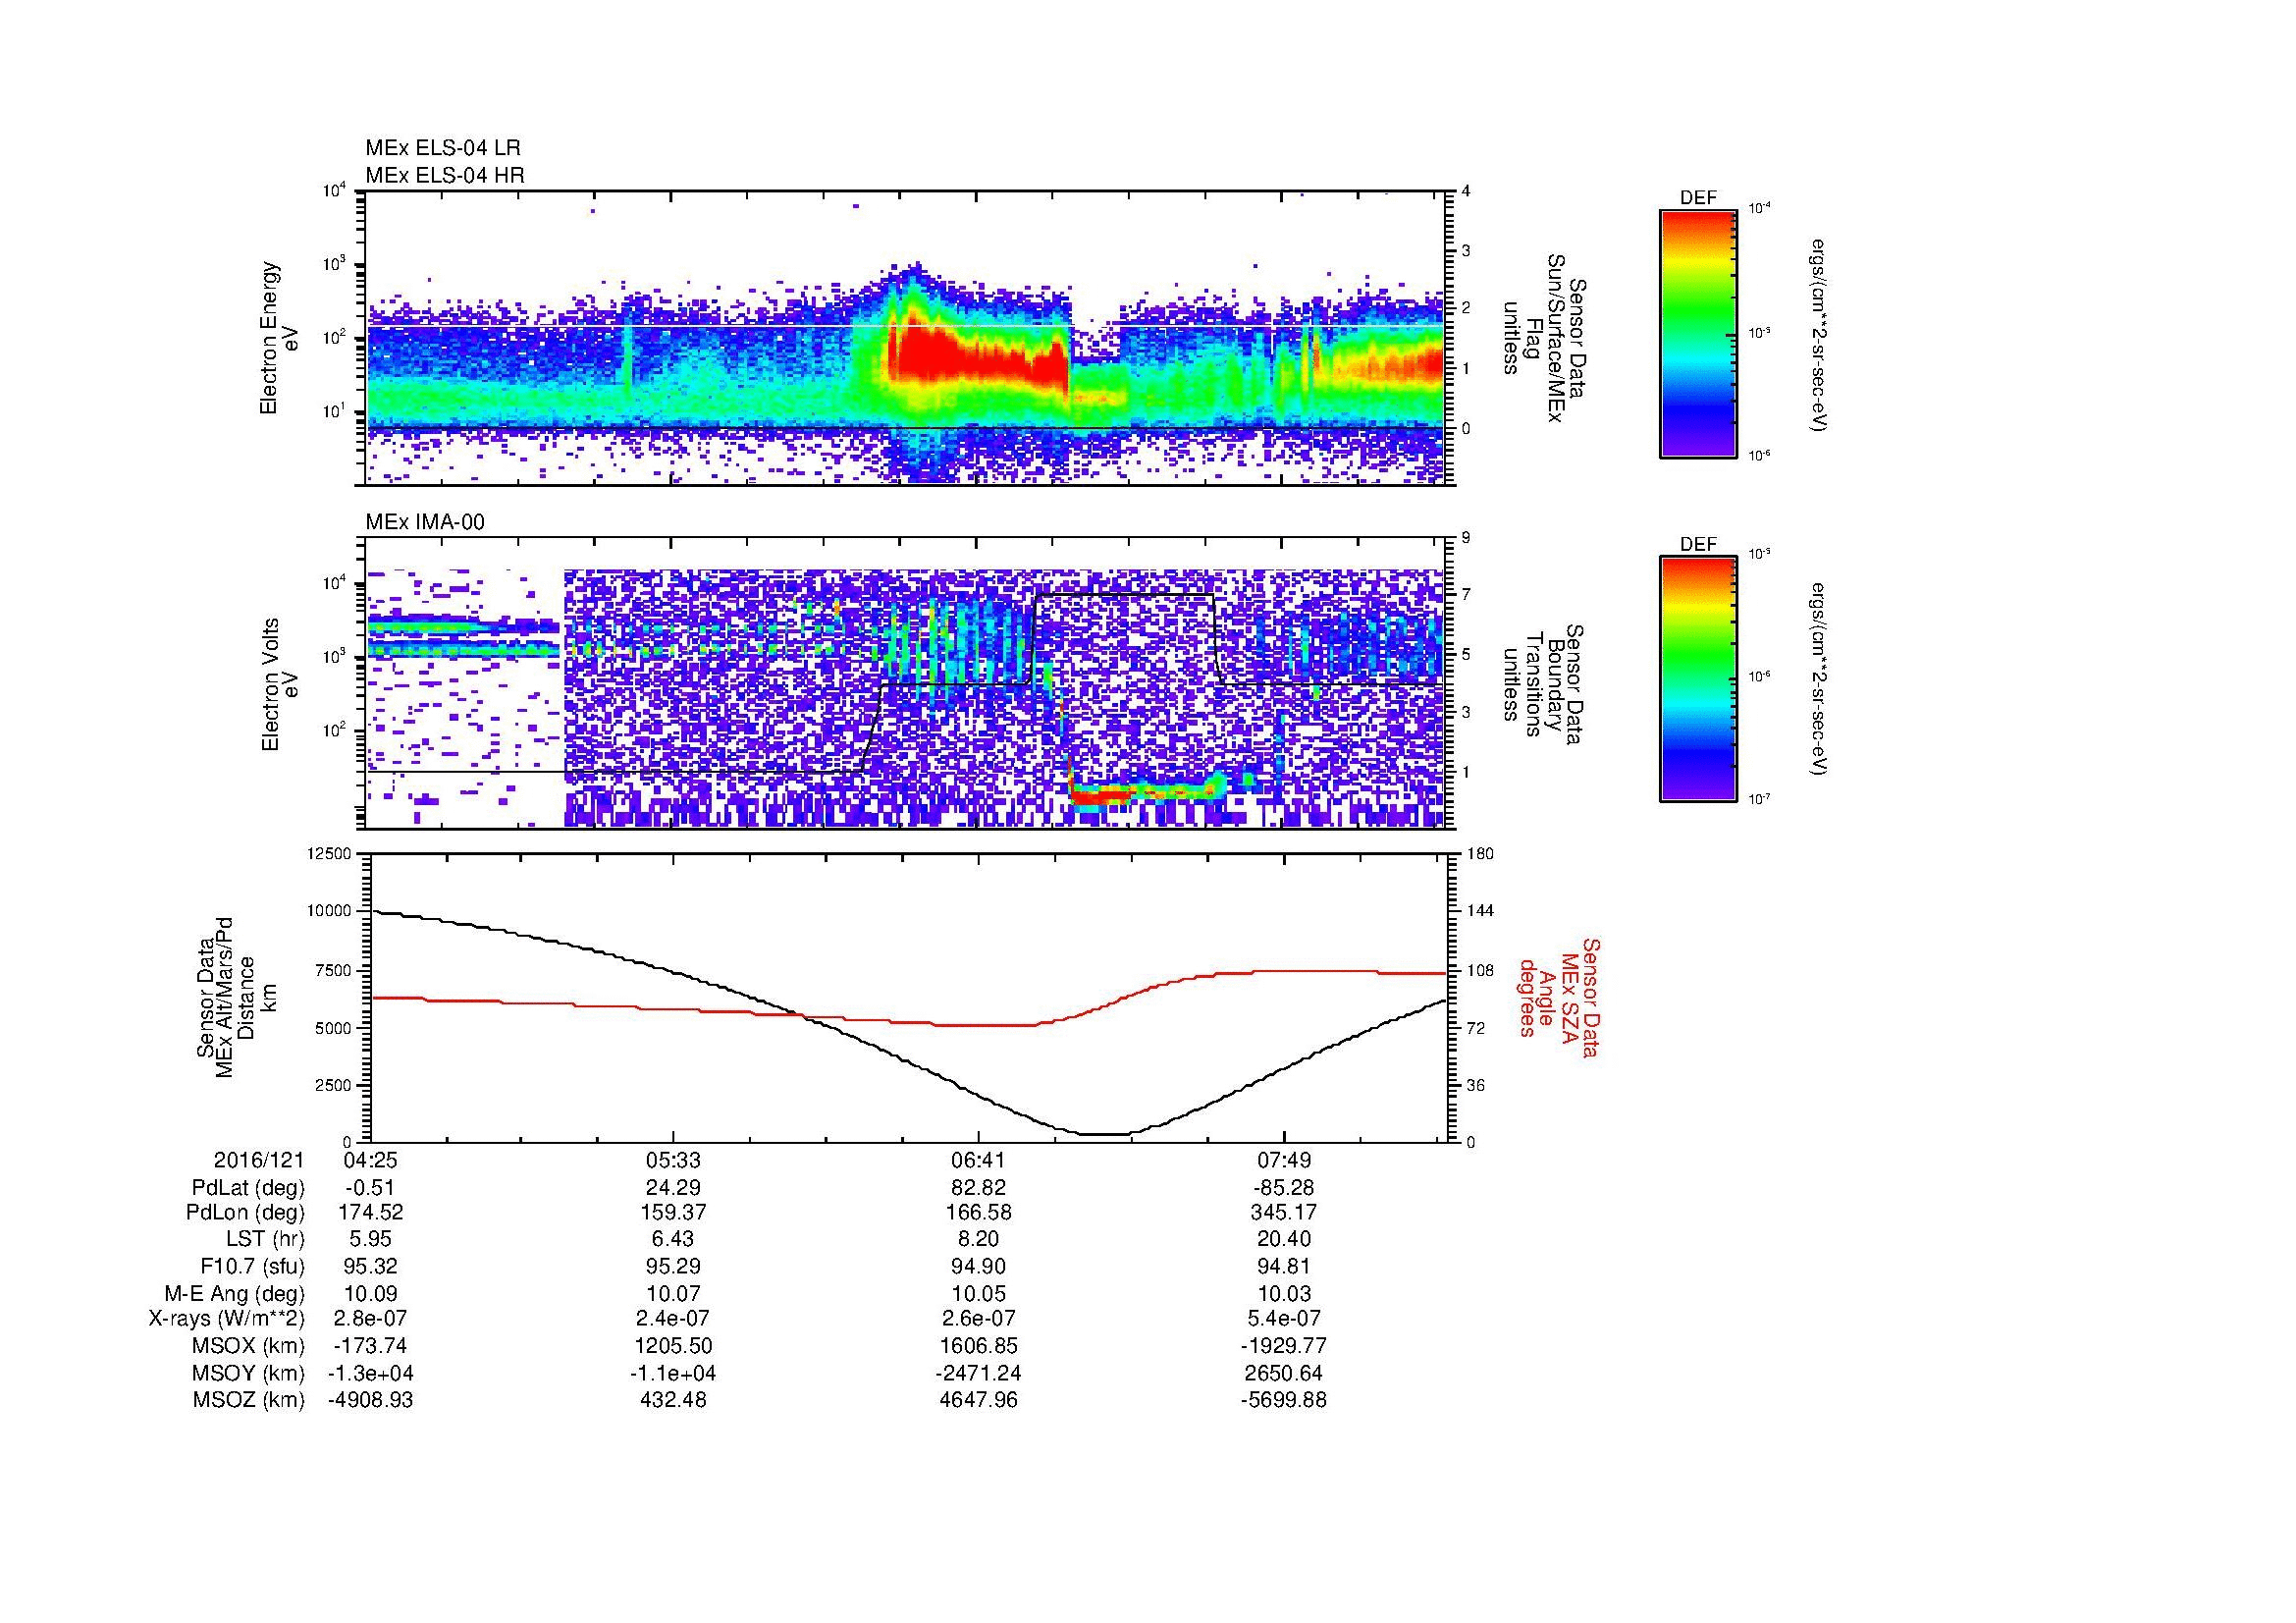Click the '06:41' time tick label
This screenshot has height=1623, width=2296.
(979, 1160)
